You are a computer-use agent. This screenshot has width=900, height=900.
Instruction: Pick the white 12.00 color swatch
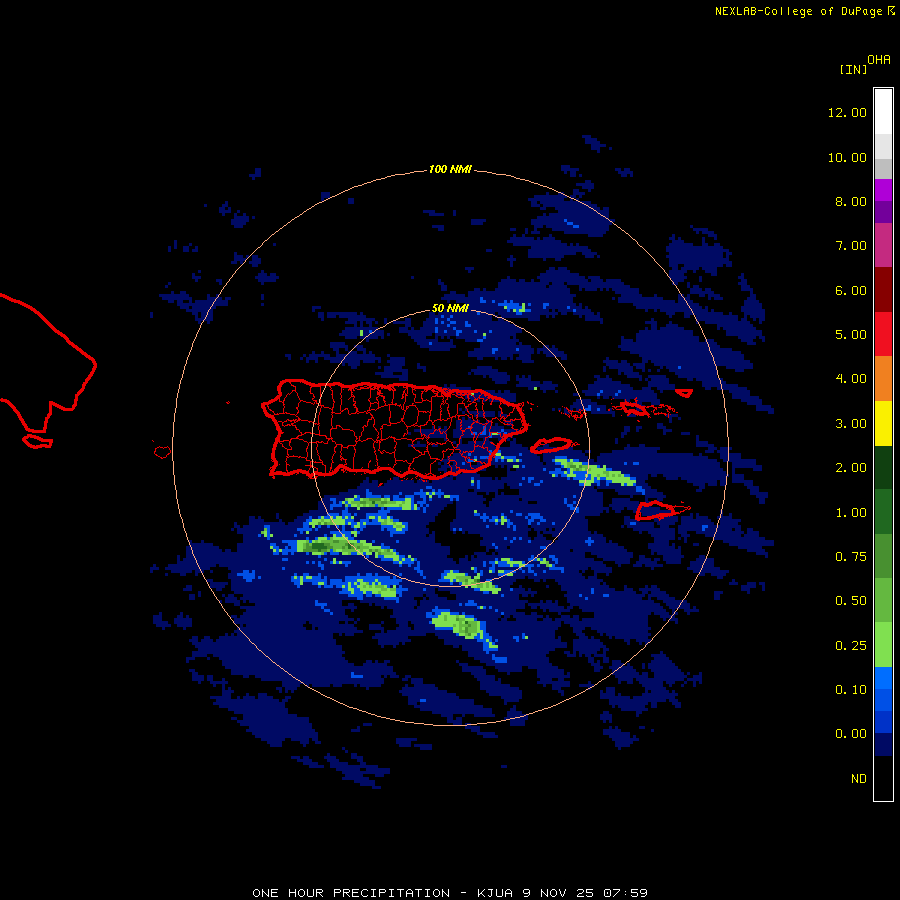[x=883, y=111]
